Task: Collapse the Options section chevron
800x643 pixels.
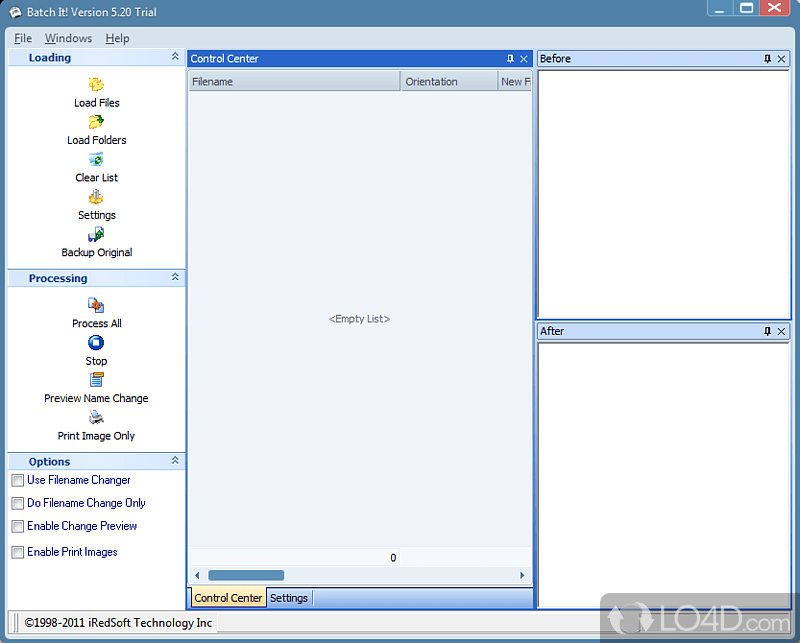Action: 175,460
